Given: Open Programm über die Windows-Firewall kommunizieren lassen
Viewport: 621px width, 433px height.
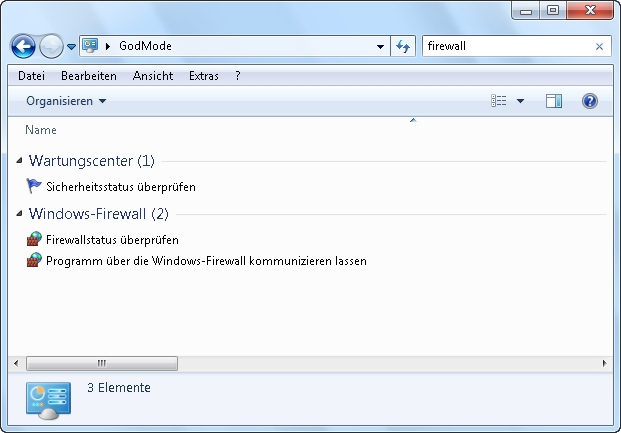Looking at the screenshot, I should pos(206,261).
